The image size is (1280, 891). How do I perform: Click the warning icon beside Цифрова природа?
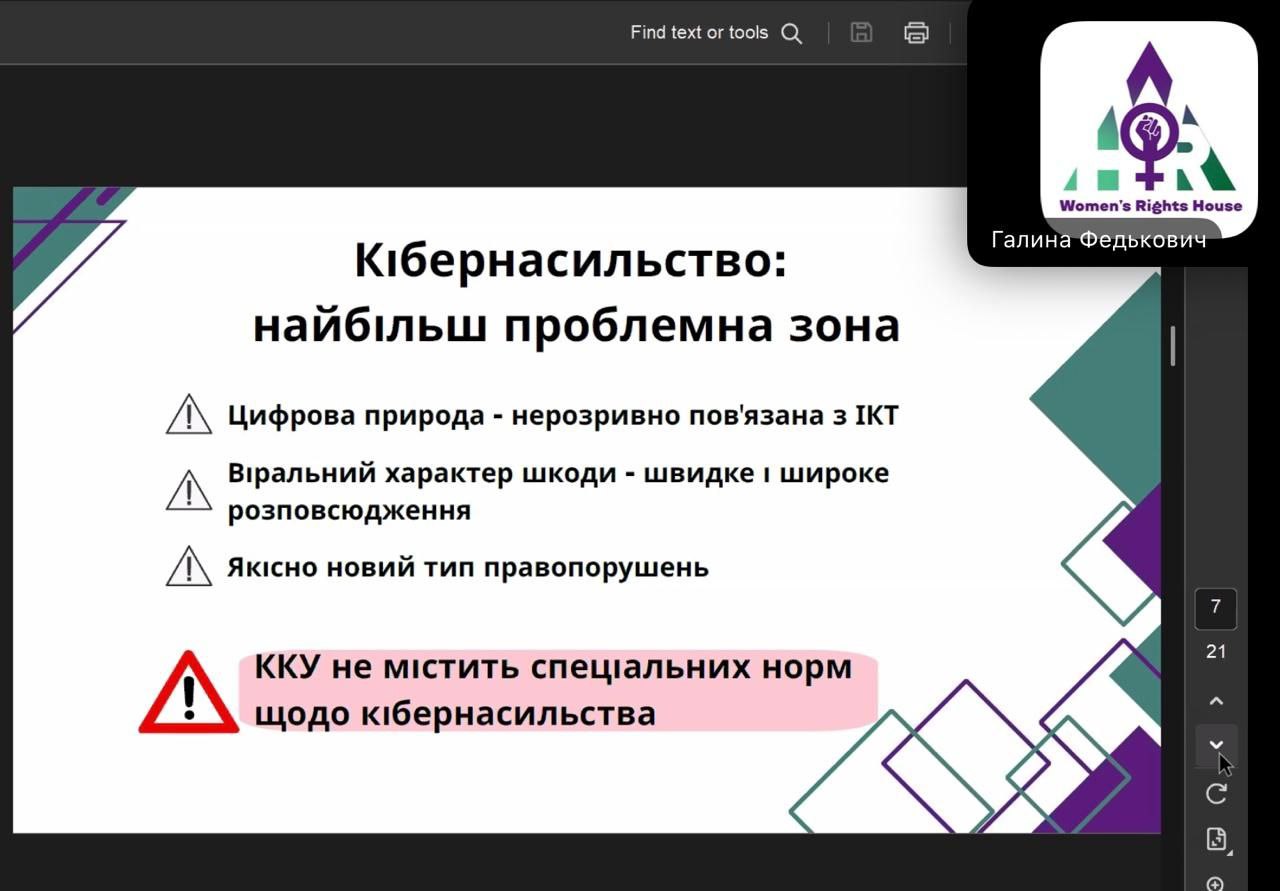pos(188,415)
